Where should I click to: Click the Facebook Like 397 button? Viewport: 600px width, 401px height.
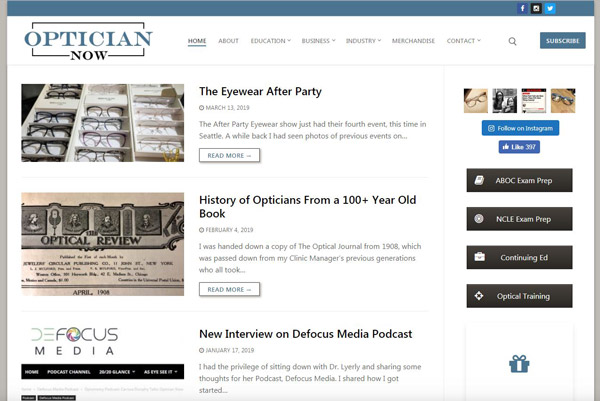[519, 147]
